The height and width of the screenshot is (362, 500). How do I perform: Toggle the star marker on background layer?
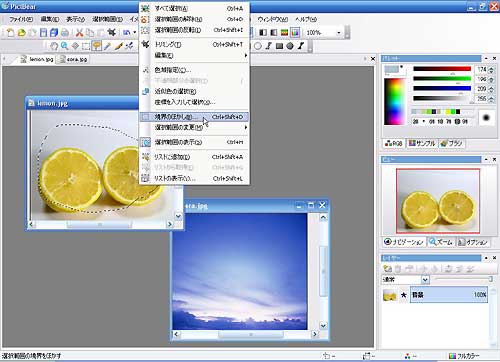coord(404,295)
